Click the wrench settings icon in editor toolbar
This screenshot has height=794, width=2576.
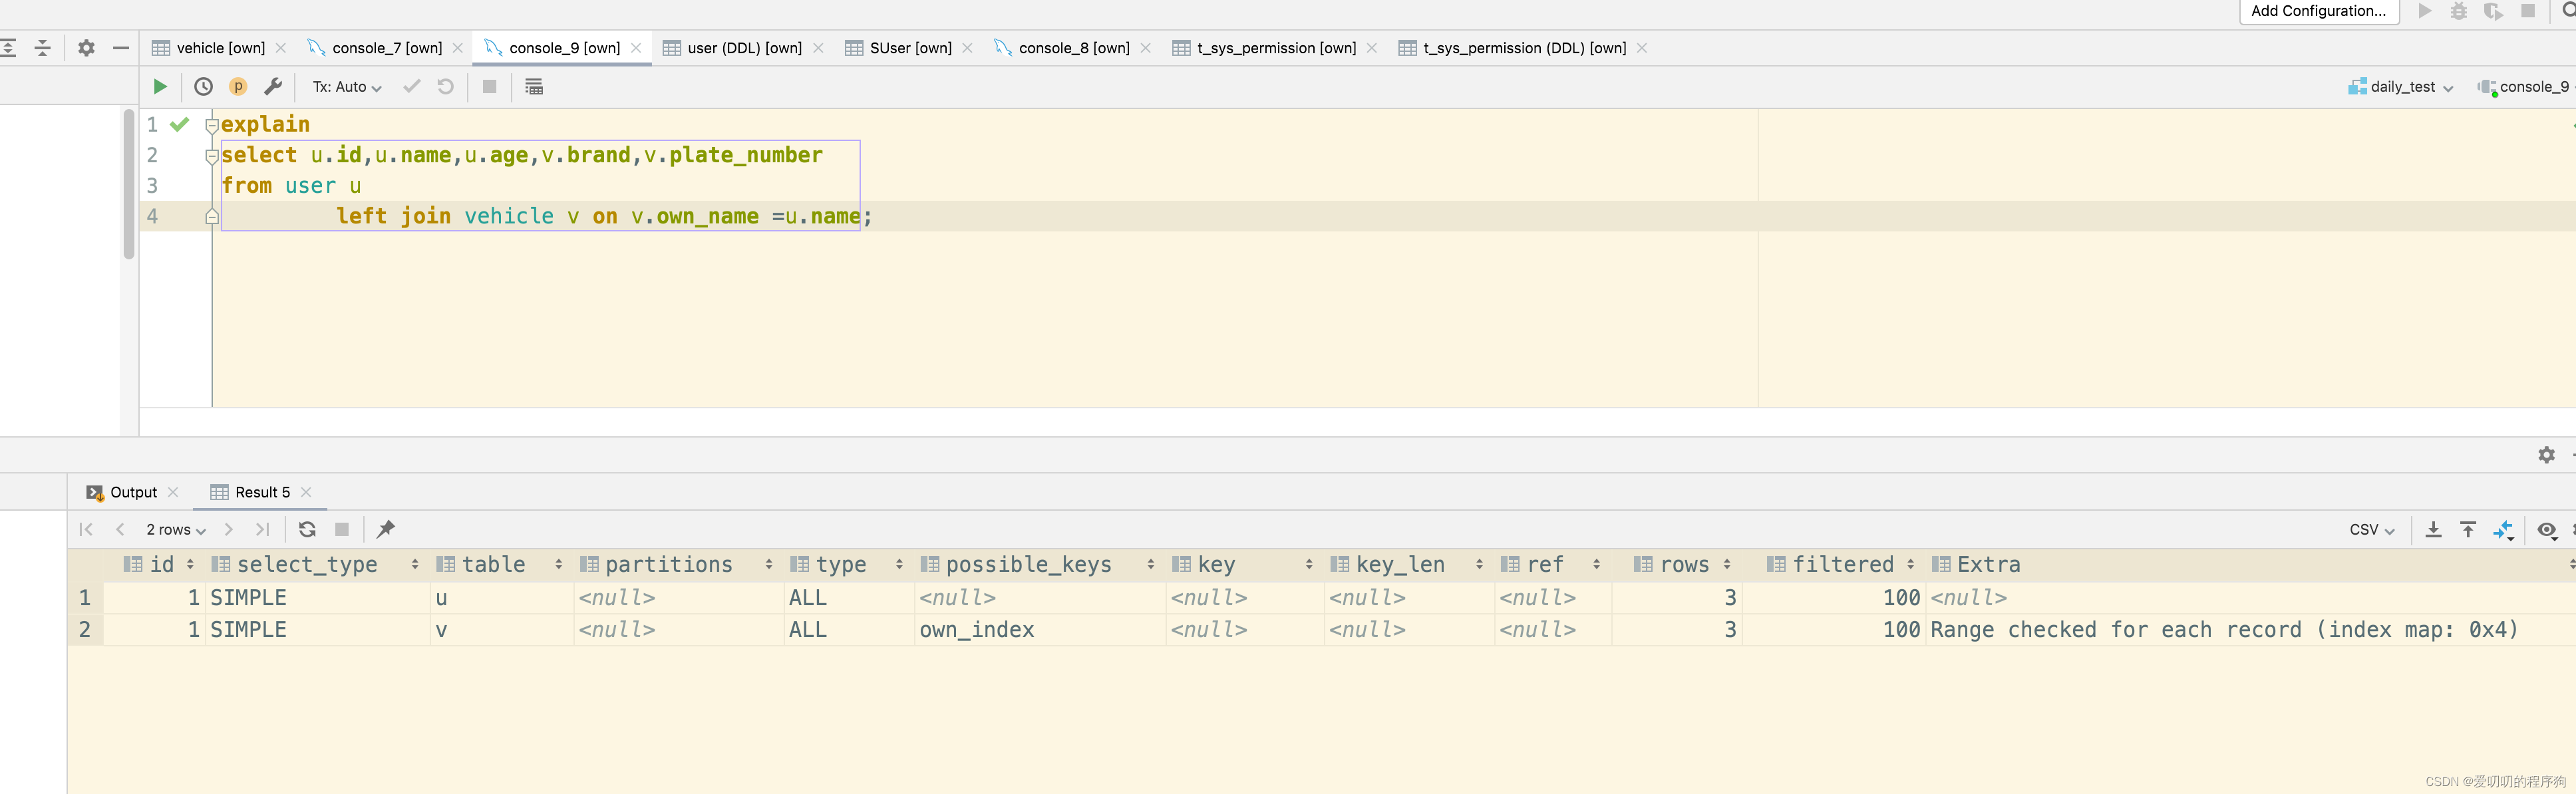click(273, 87)
